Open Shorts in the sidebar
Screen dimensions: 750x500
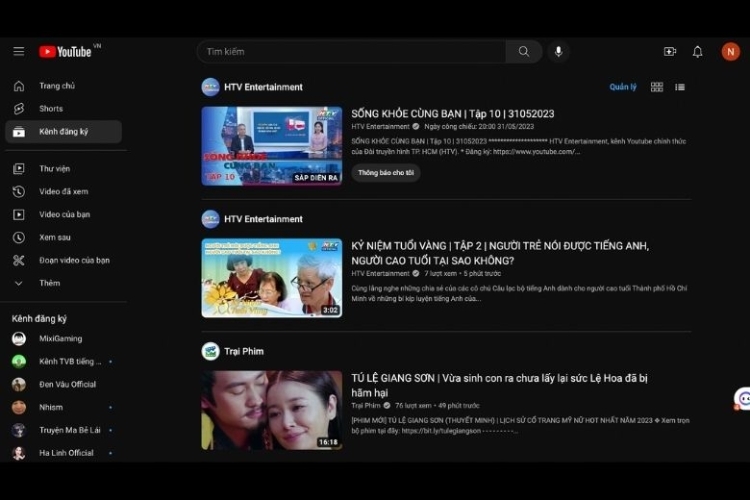[x=64, y=109]
